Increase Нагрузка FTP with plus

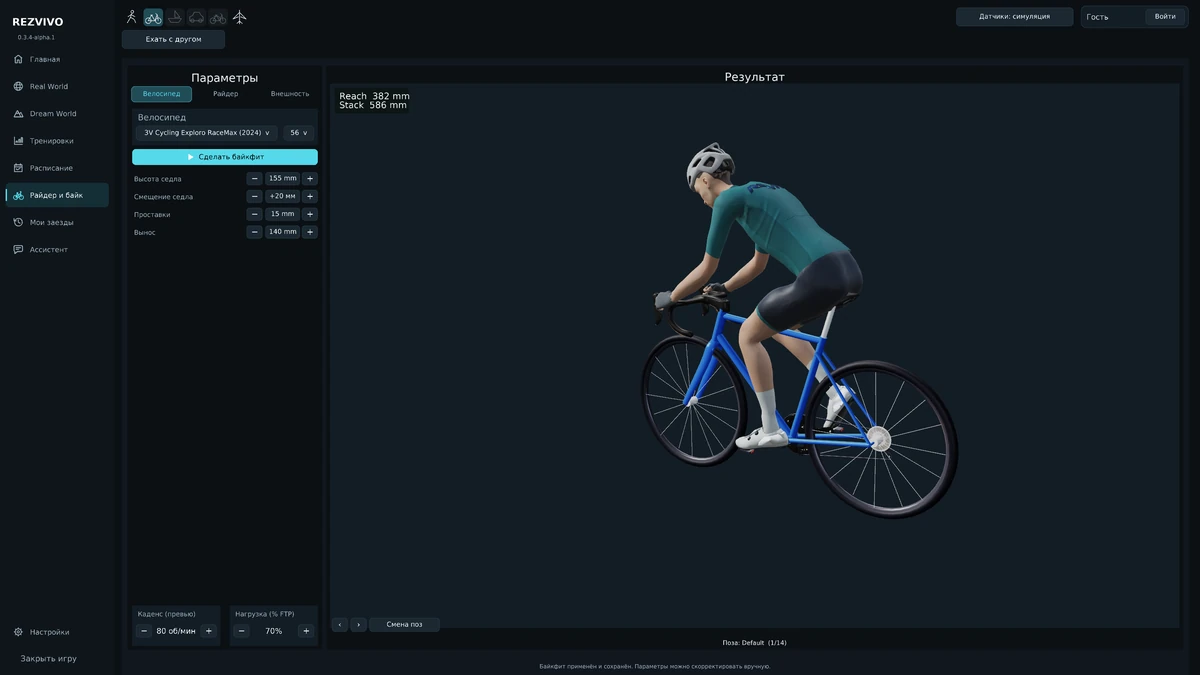tap(306, 631)
